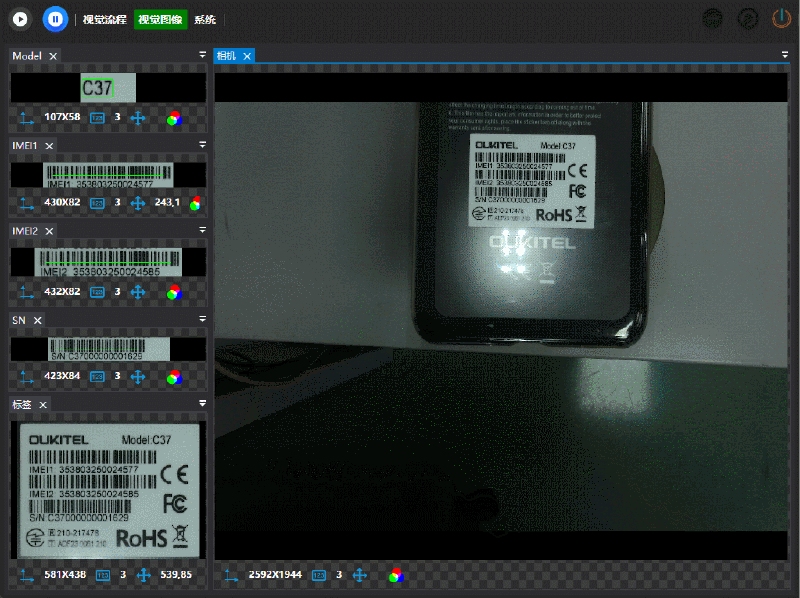This screenshot has width=800, height=598.
Task: Expand the Model panel dropdown arrow
Action: pos(202,55)
